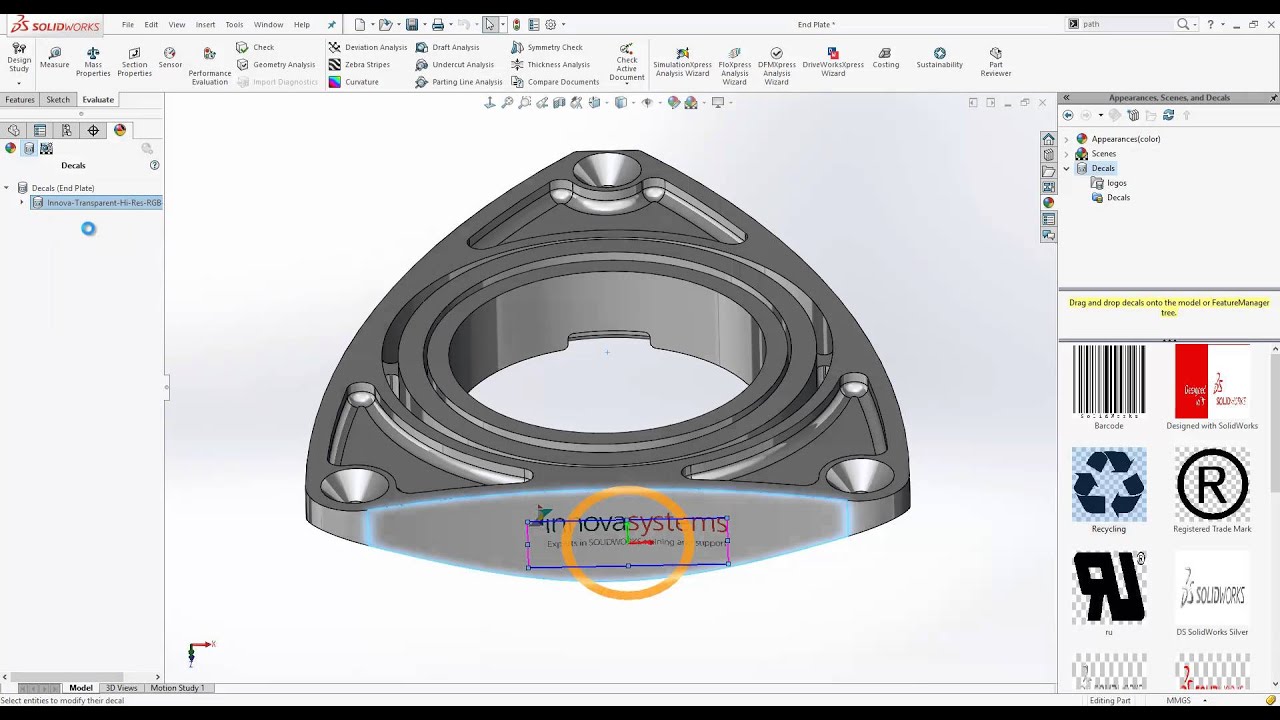Screen dimensions: 1280x720
Task: Run Performance Evaluation
Action: click(209, 66)
